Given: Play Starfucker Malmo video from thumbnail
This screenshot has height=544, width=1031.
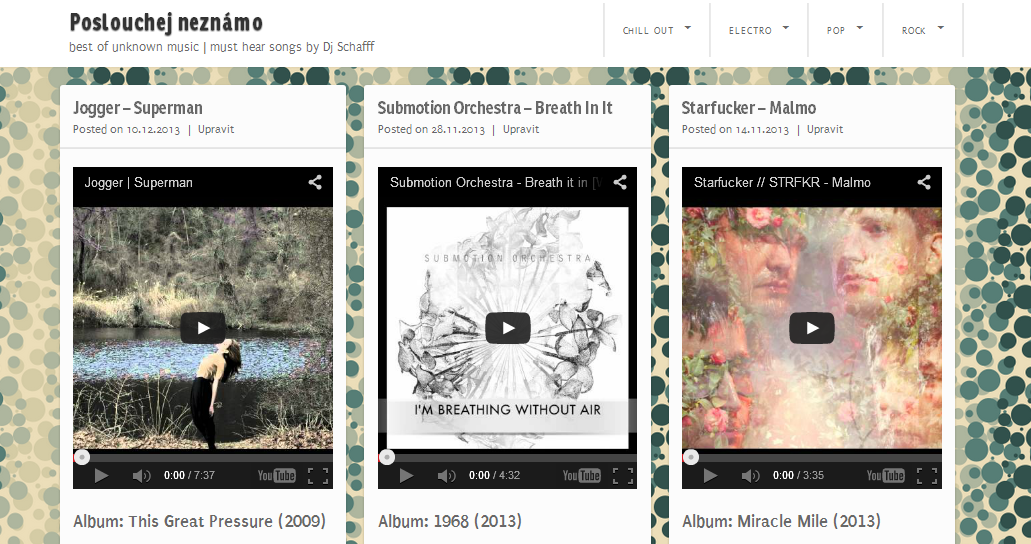Looking at the screenshot, I should [811, 328].
